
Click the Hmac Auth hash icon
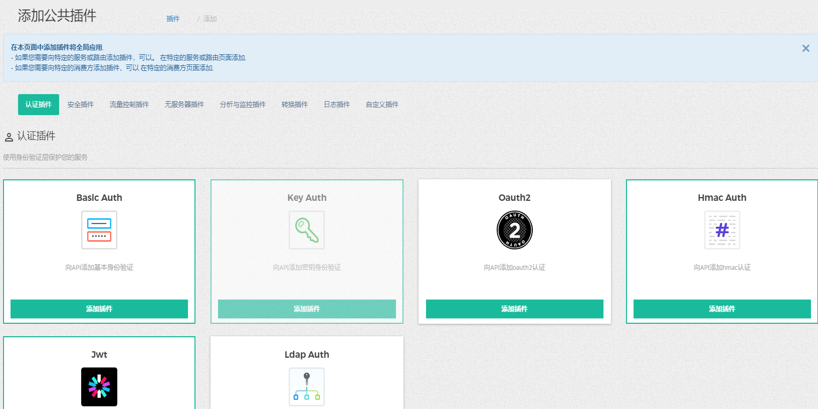[x=722, y=230]
